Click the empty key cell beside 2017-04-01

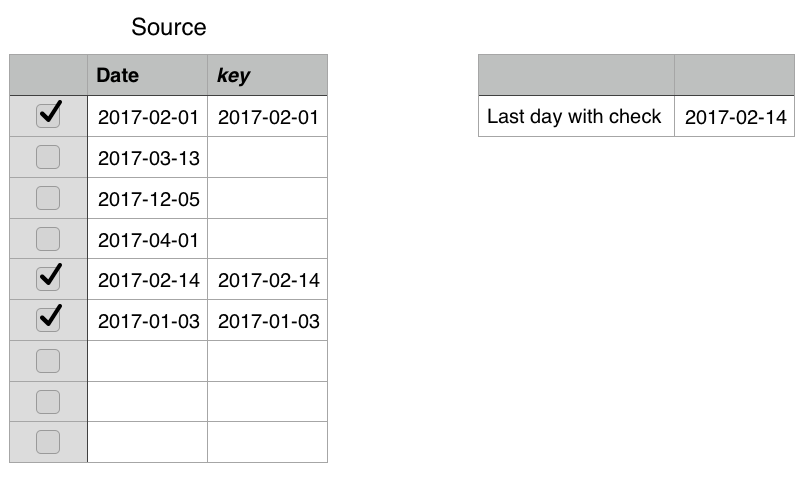(x=267, y=240)
